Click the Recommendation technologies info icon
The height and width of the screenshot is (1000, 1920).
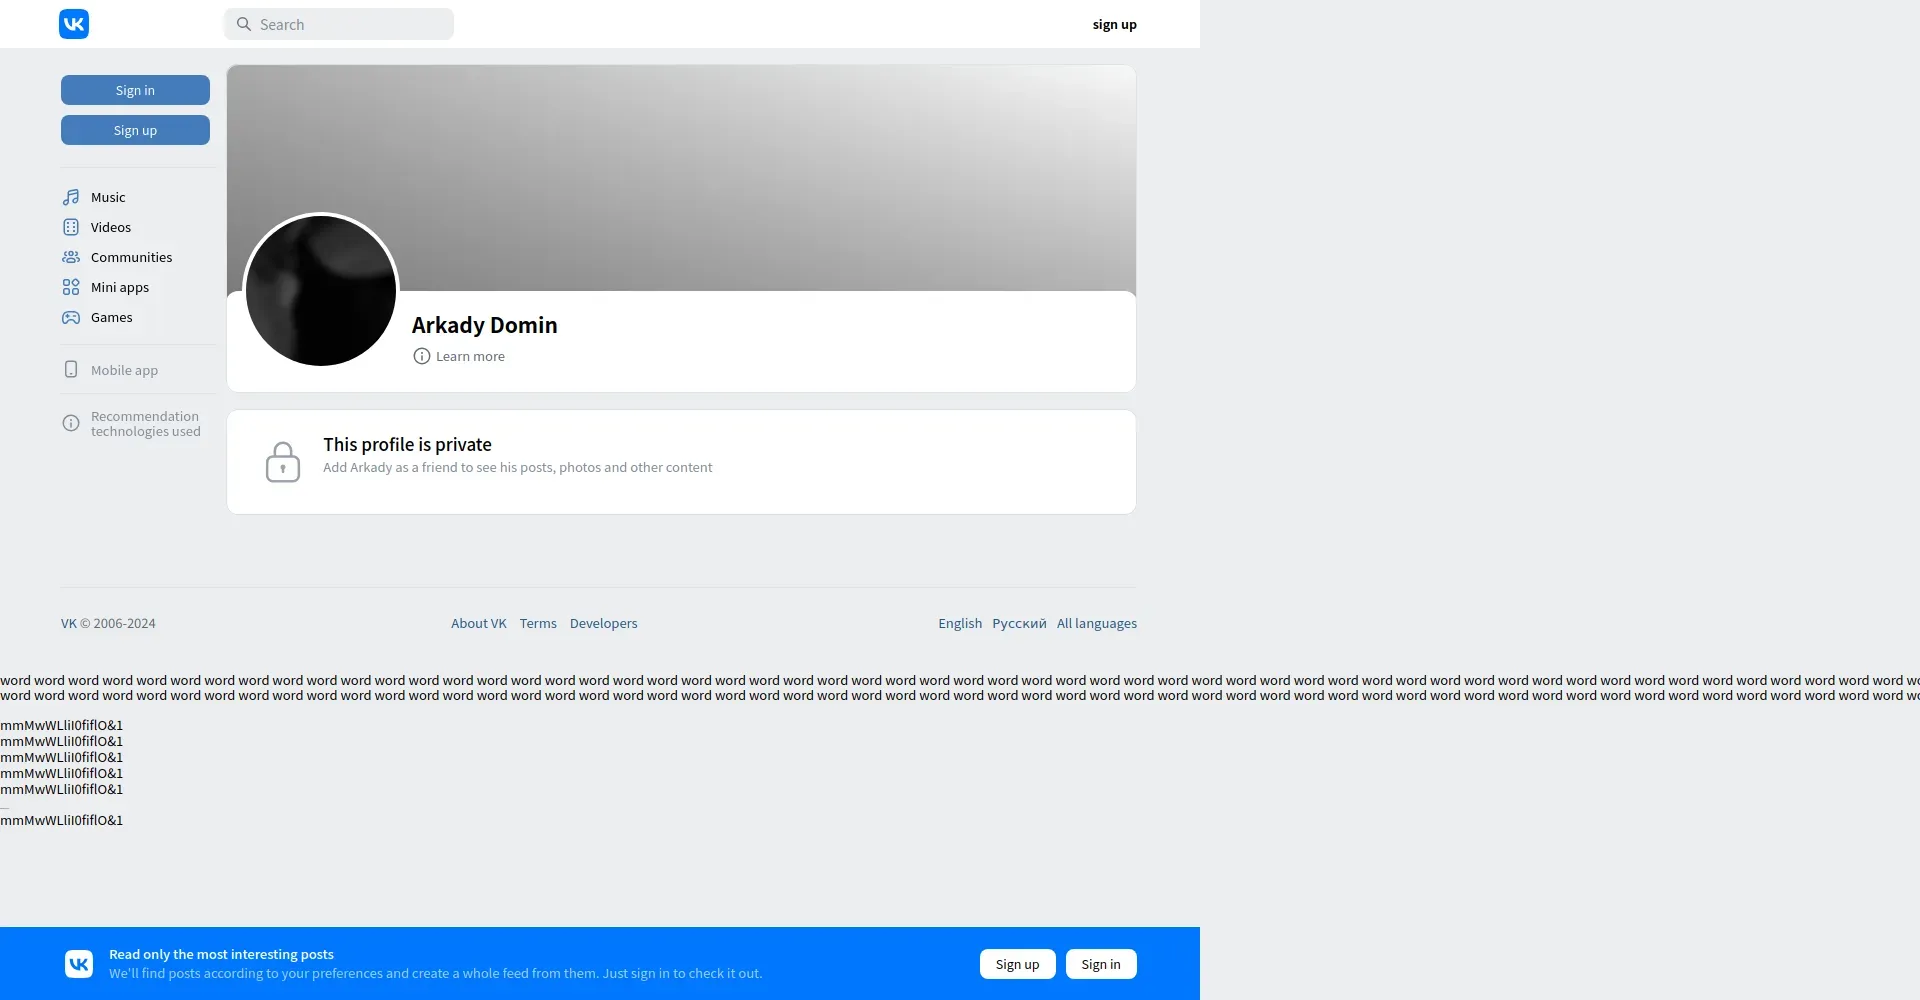point(71,423)
